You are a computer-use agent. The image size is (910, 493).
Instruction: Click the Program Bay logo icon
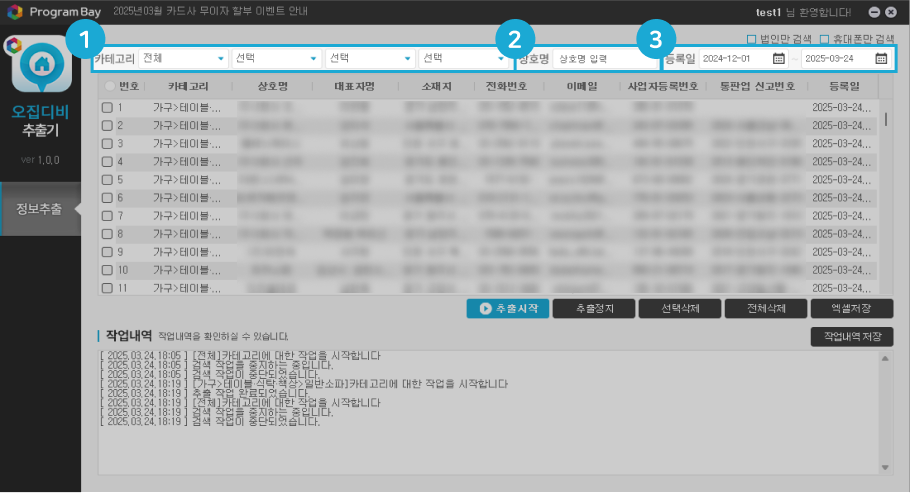(x=14, y=12)
